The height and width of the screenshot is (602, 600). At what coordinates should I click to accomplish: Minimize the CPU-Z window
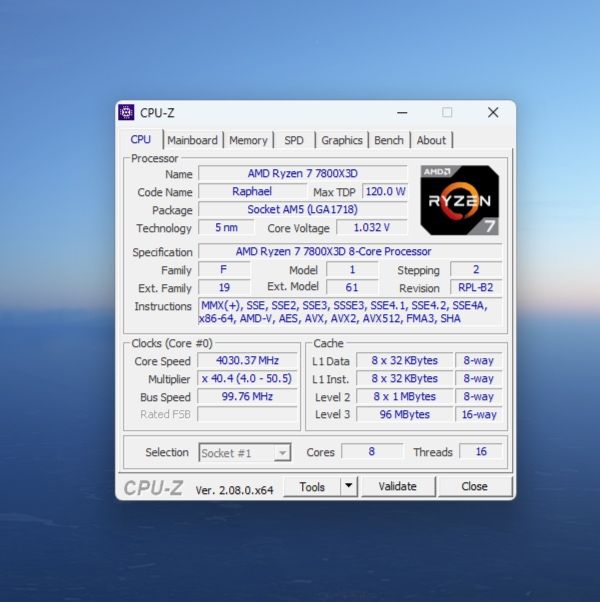click(x=402, y=113)
